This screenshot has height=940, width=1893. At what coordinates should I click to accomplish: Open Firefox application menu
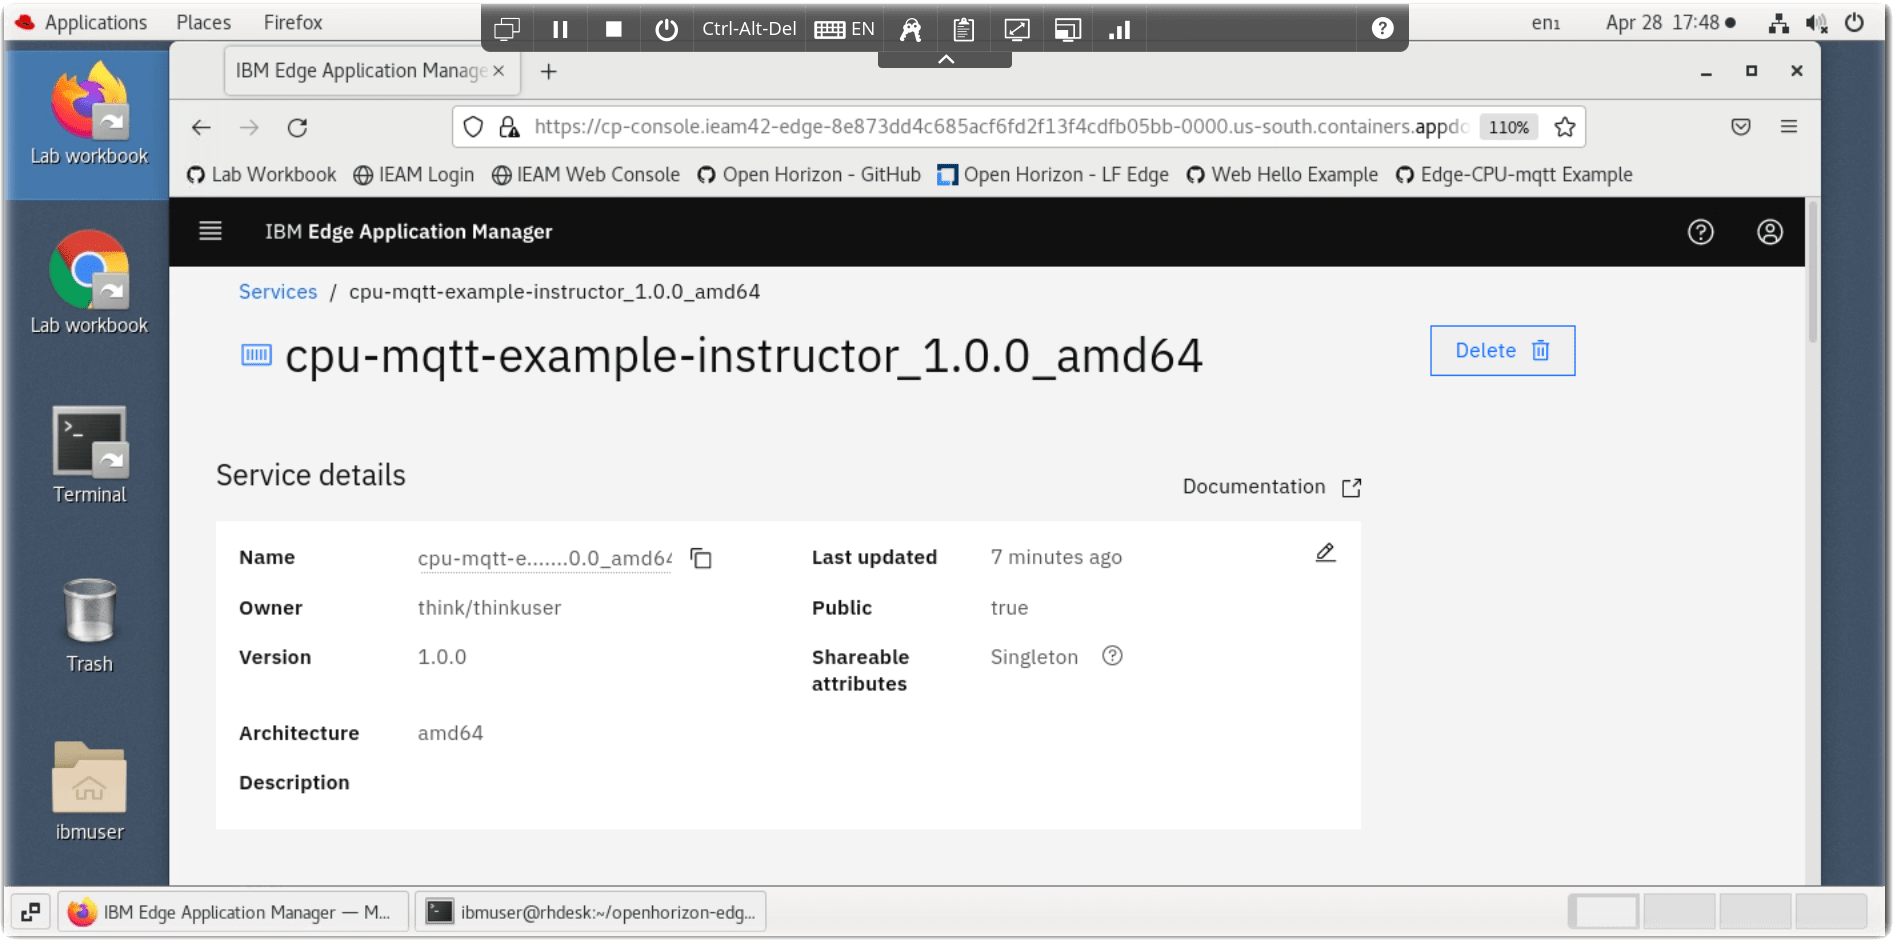tap(1788, 127)
